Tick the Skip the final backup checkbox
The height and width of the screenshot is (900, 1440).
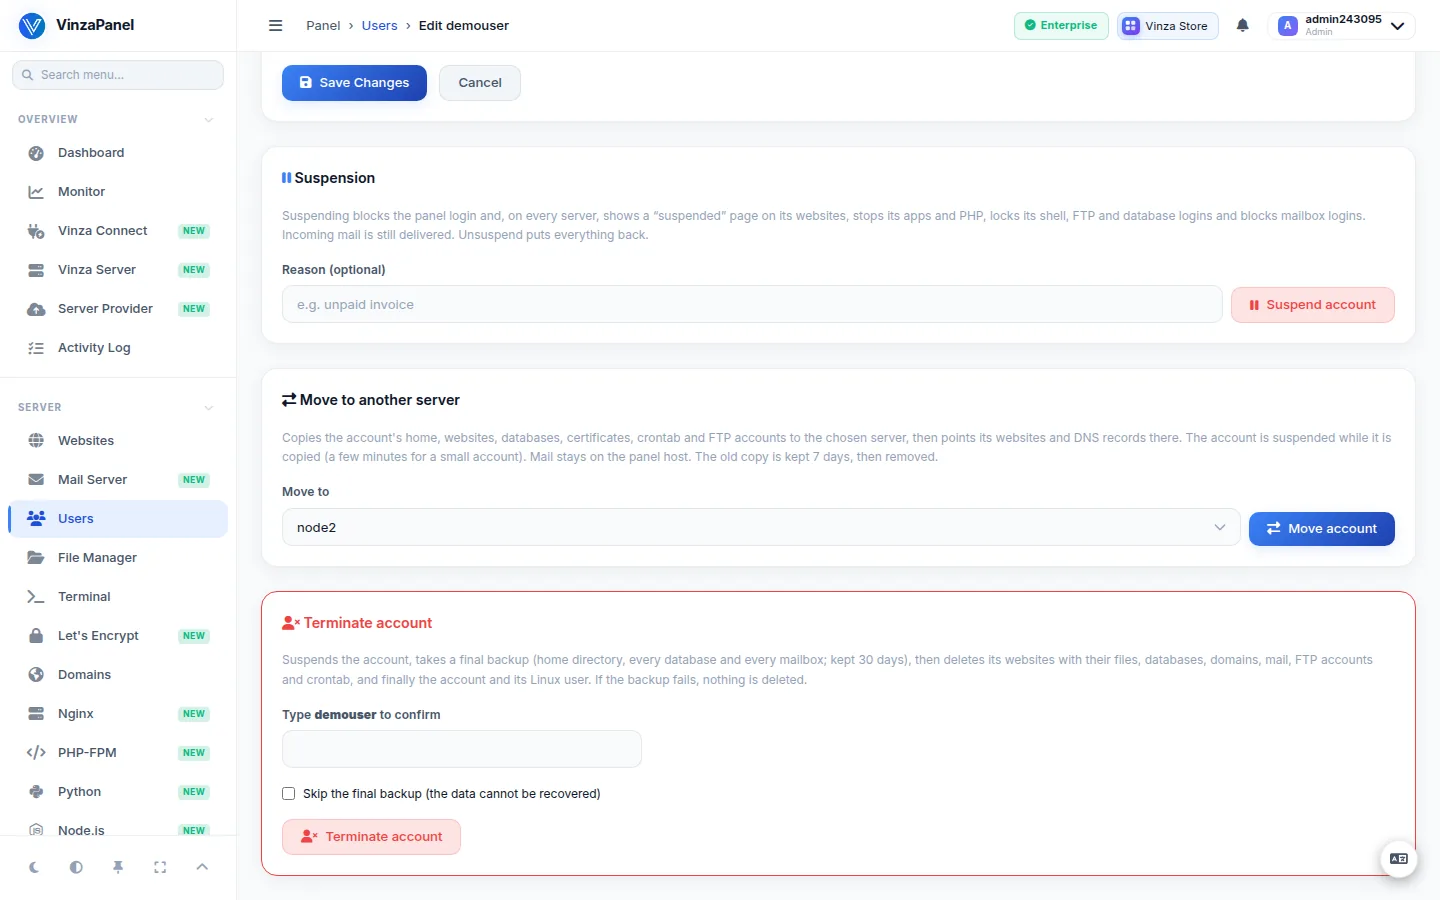coord(289,794)
